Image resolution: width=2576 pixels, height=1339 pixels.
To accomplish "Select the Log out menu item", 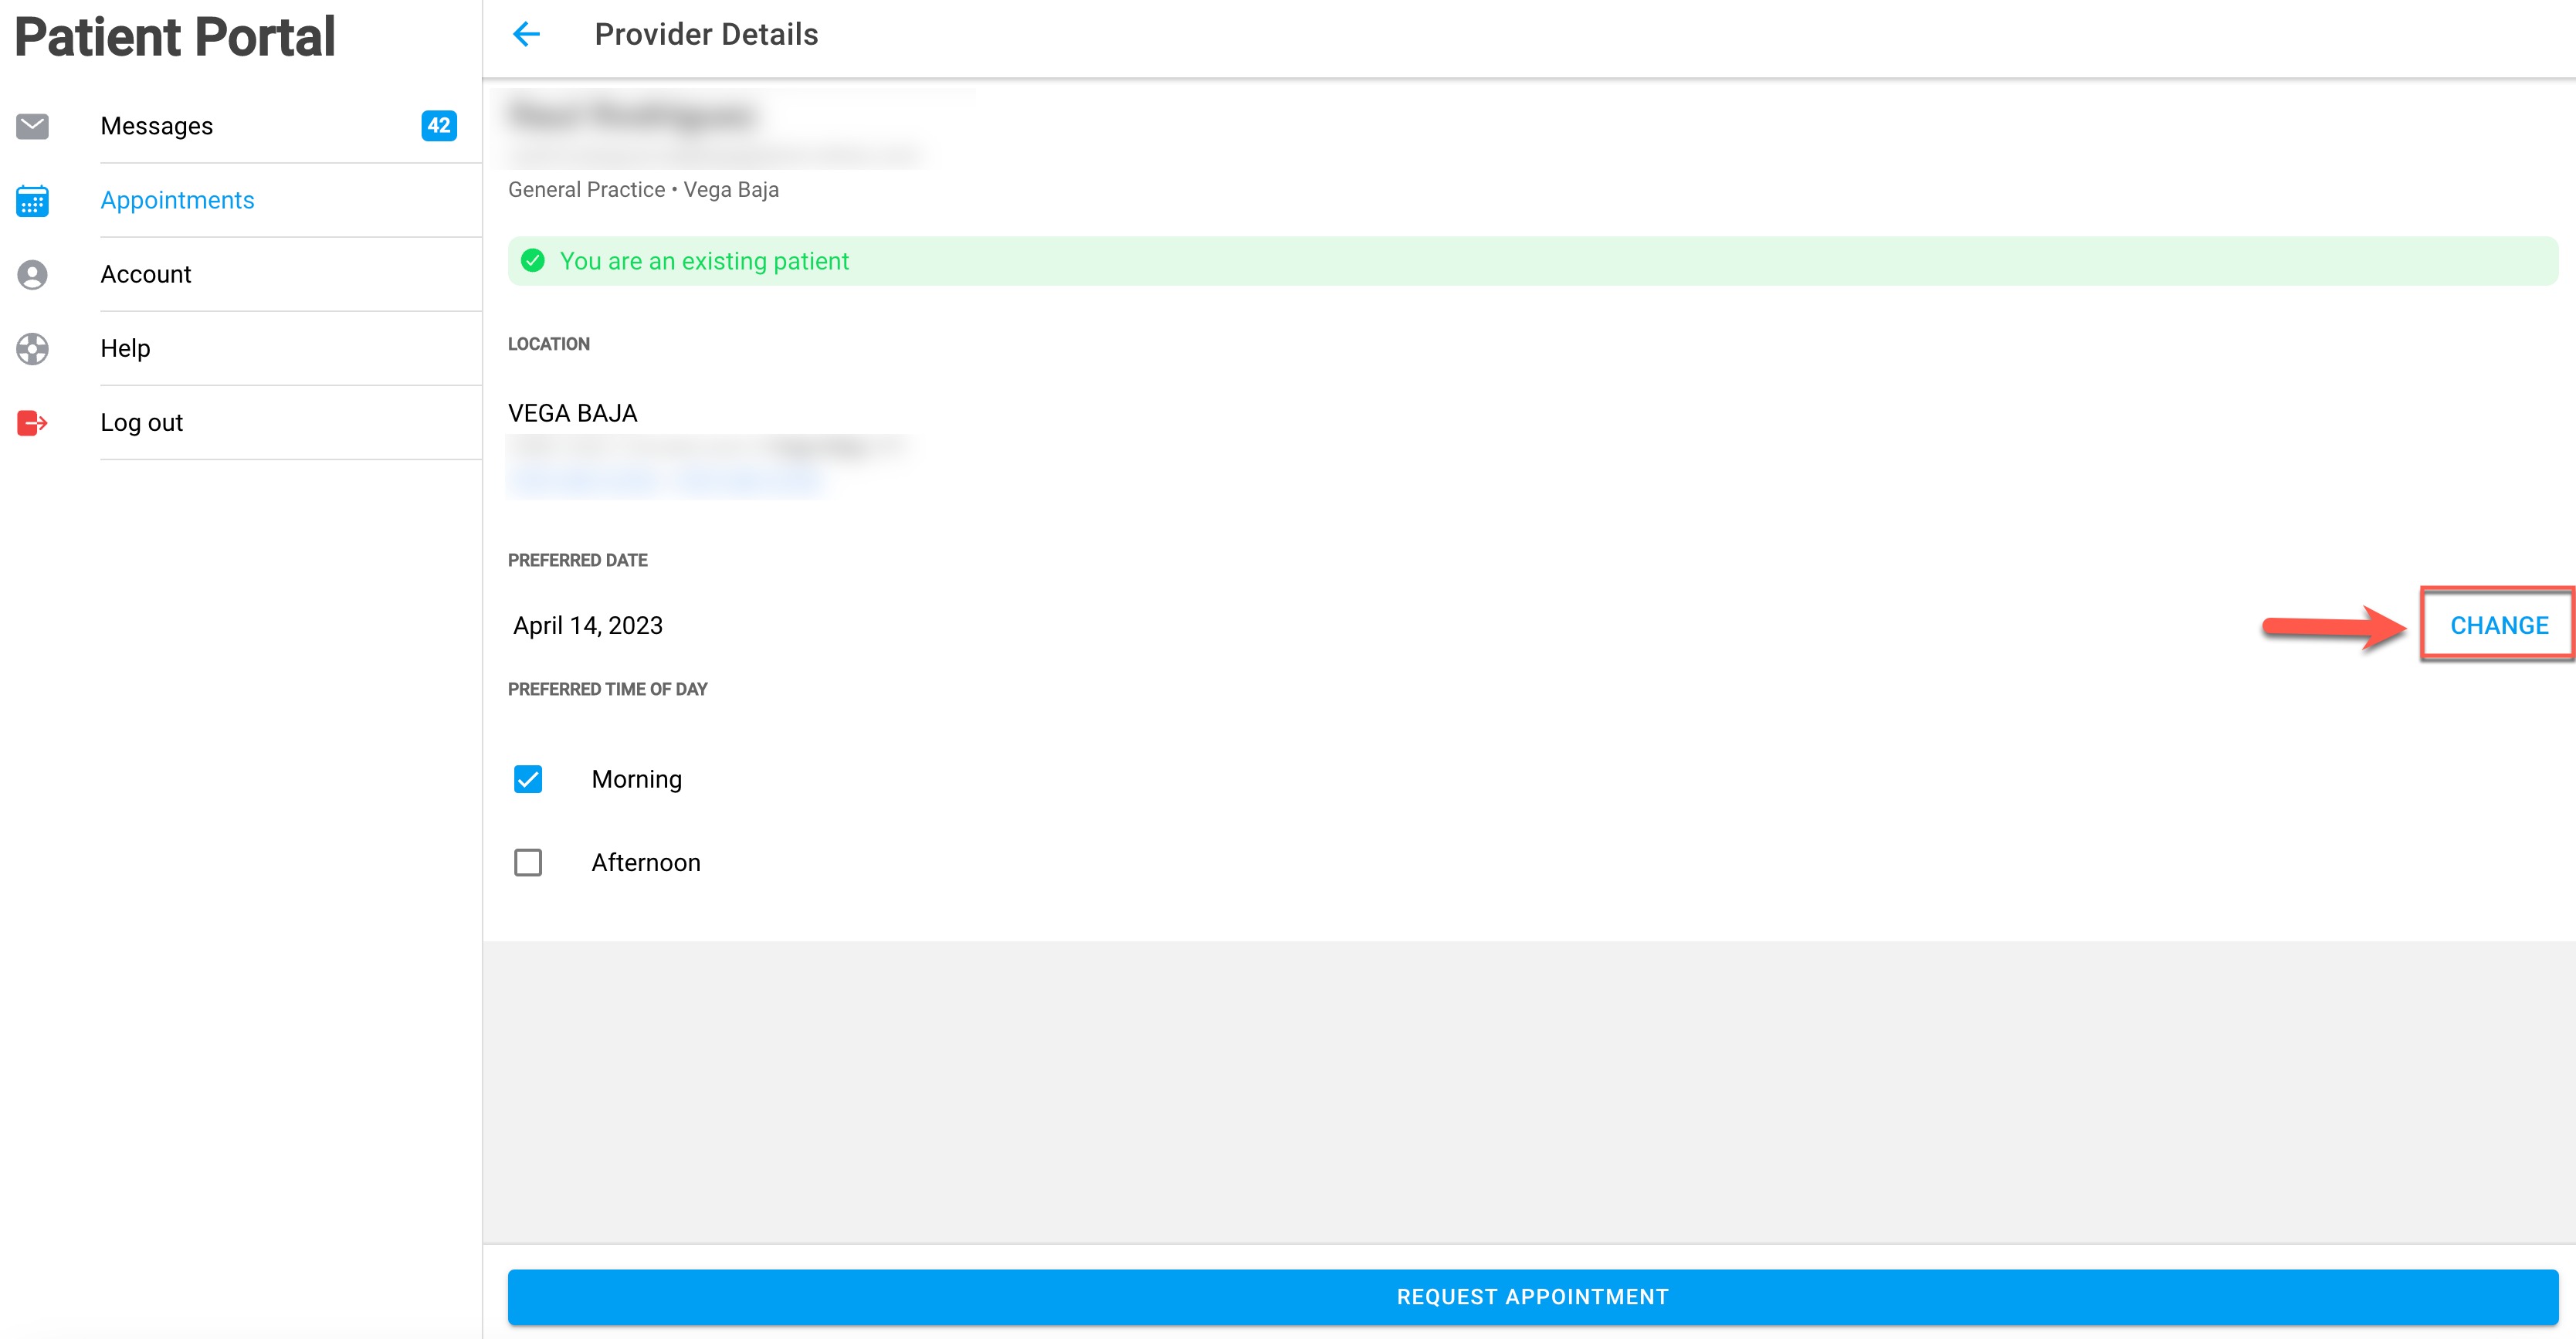I will click(x=141, y=422).
